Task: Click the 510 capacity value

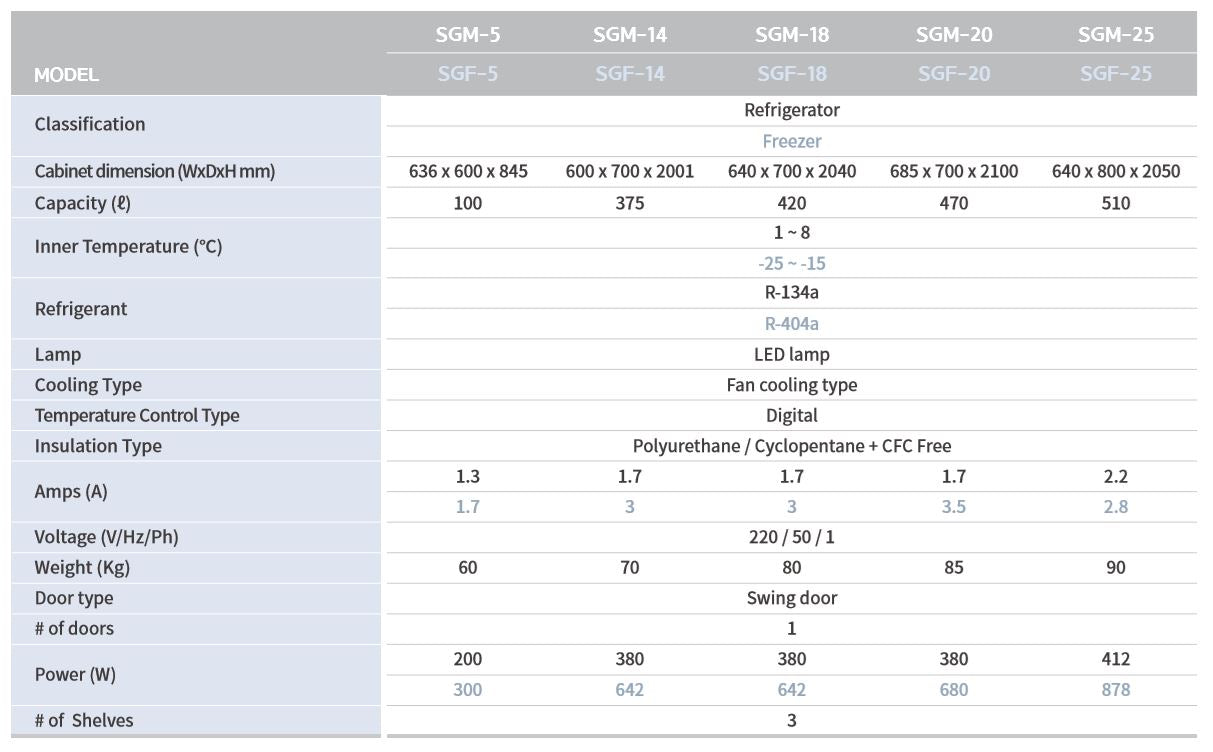Action: (1116, 203)
